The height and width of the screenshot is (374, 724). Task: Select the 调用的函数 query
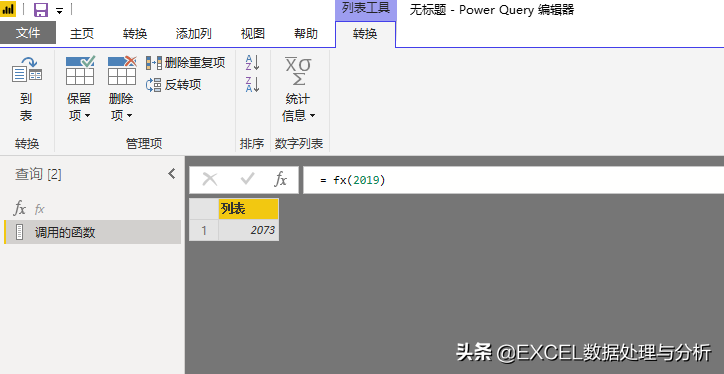coord(92,232)
